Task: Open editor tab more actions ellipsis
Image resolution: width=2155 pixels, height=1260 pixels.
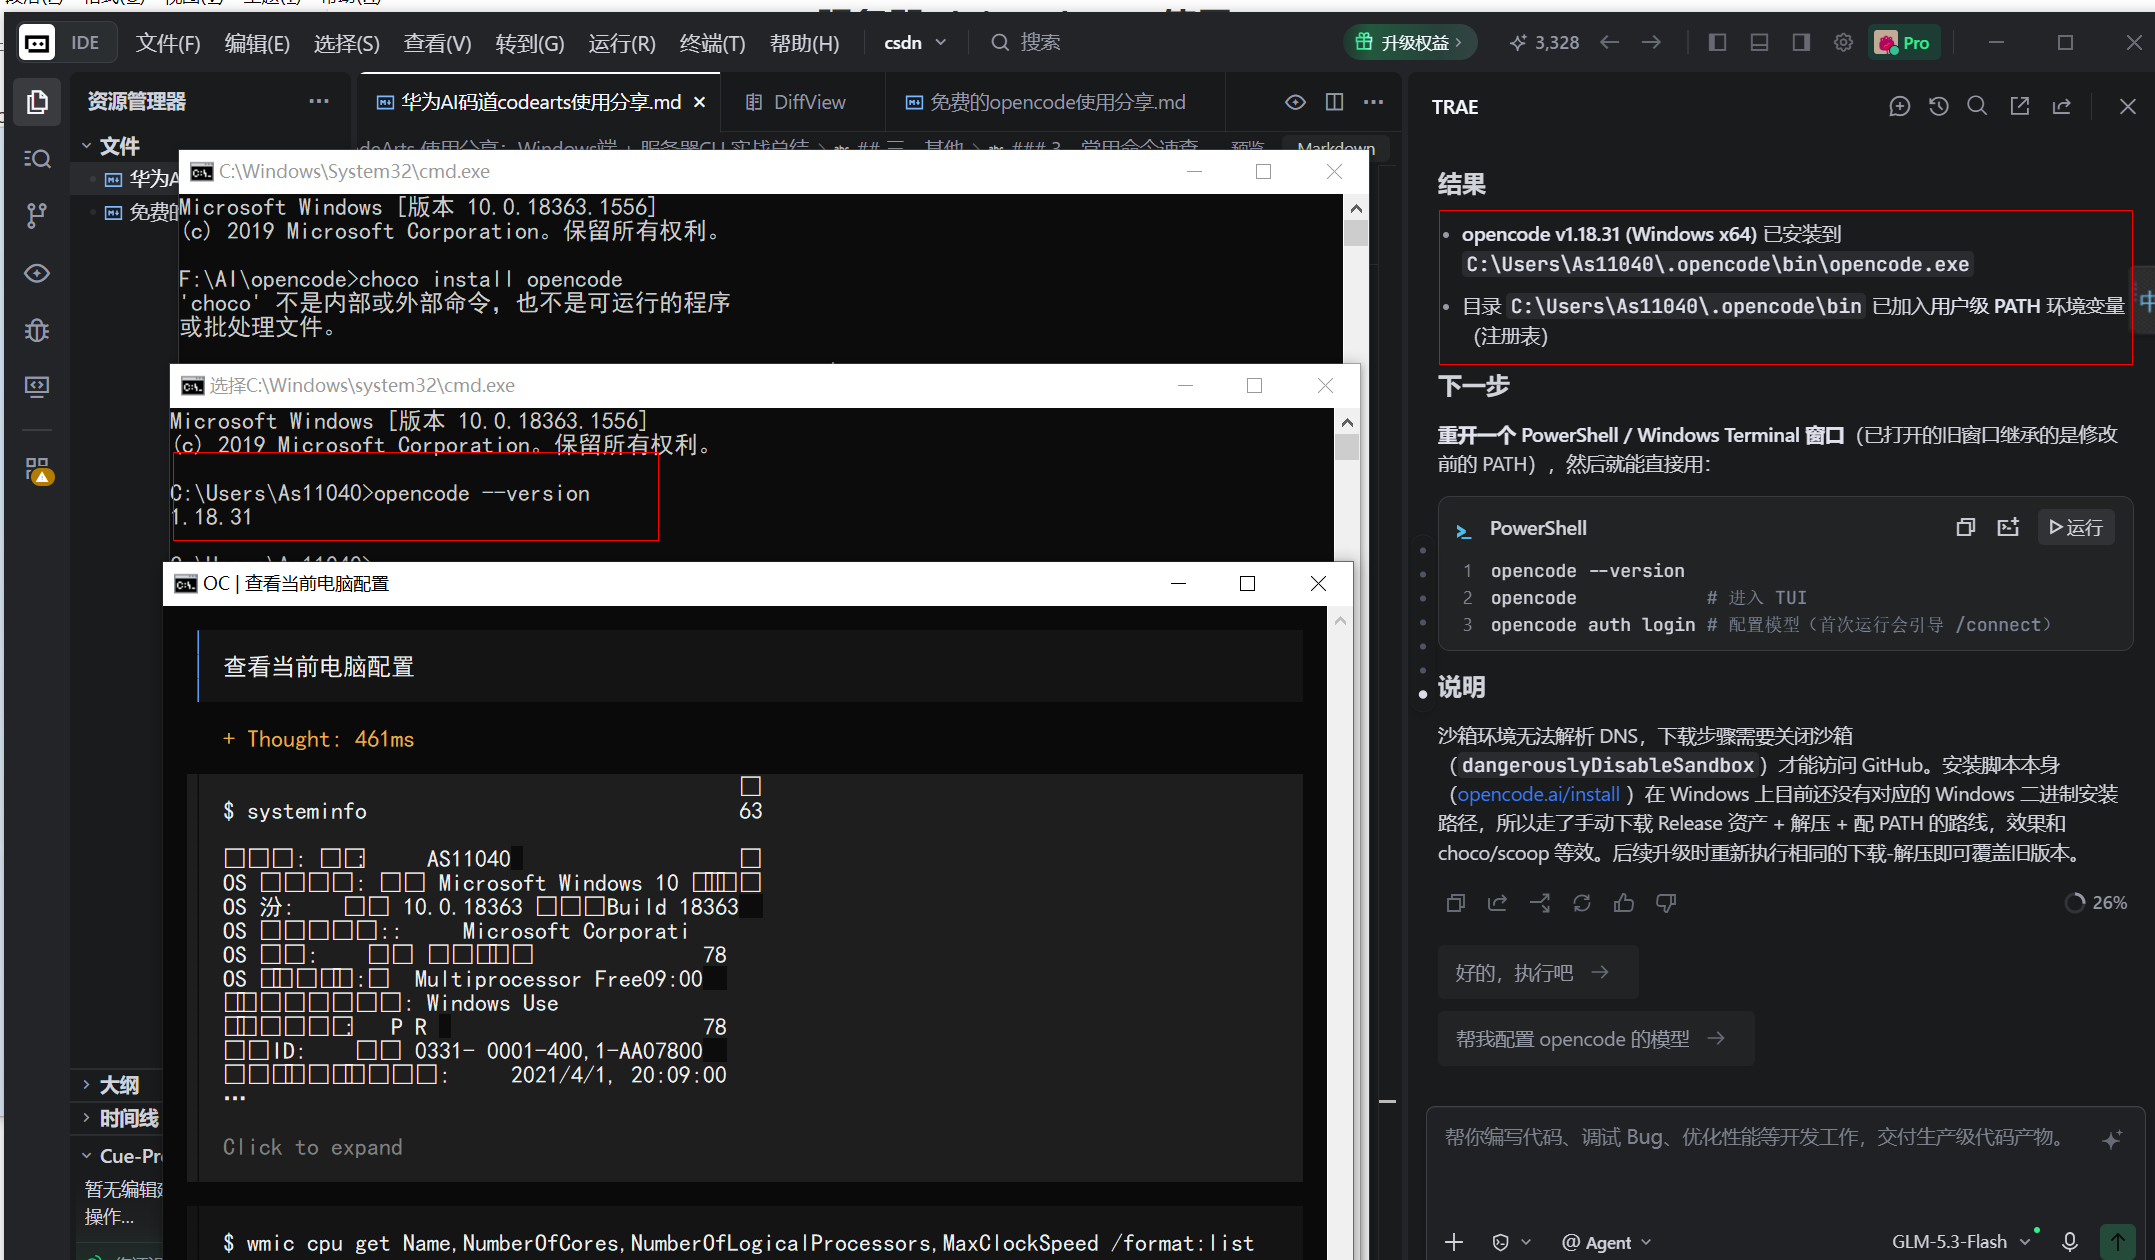Action: [1374, 102]
